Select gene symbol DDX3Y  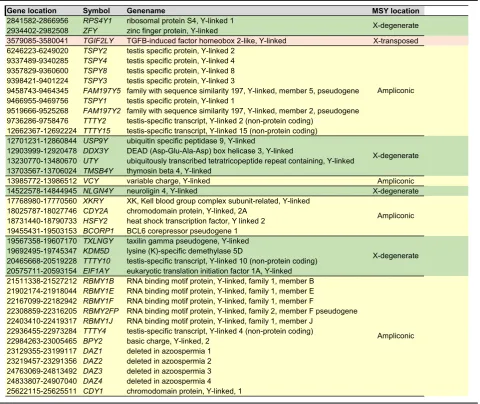click(96, 151)
